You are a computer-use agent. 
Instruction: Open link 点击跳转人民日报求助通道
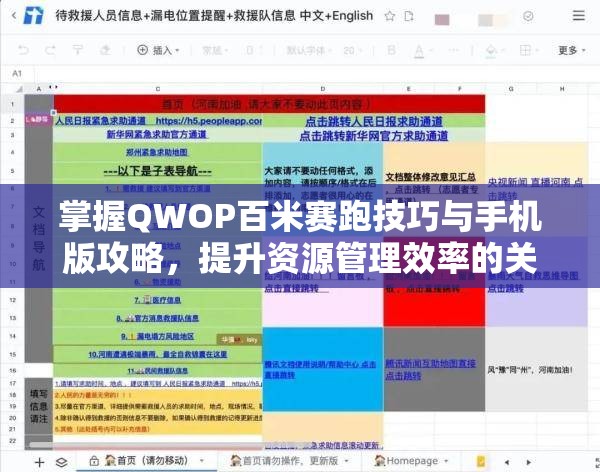click(373, 122)
